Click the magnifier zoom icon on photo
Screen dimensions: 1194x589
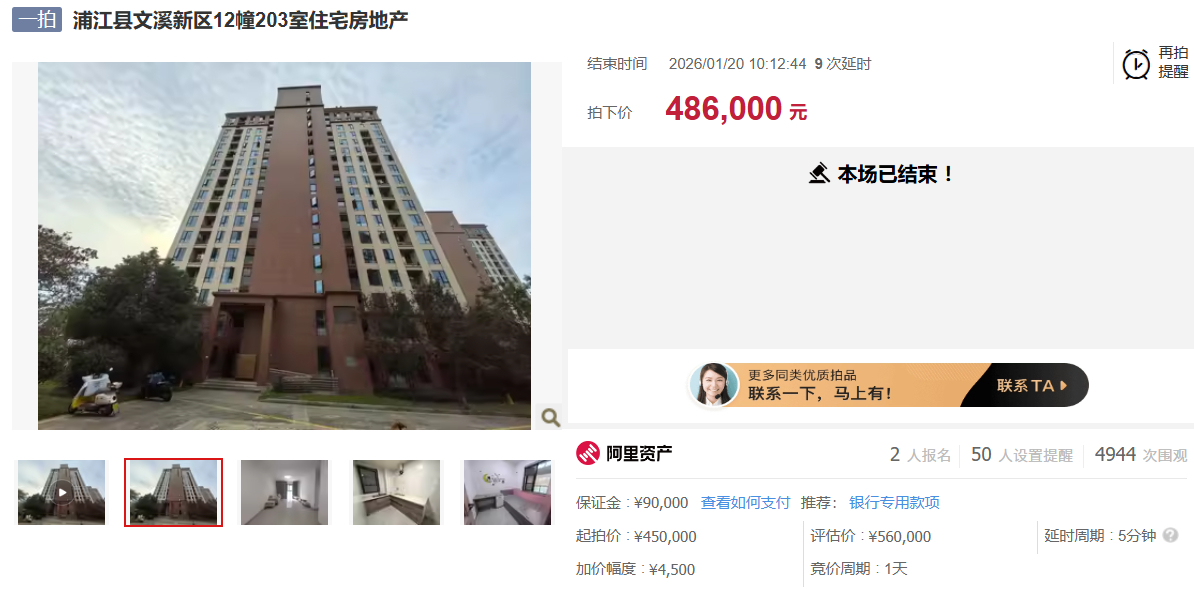point(550,417)
